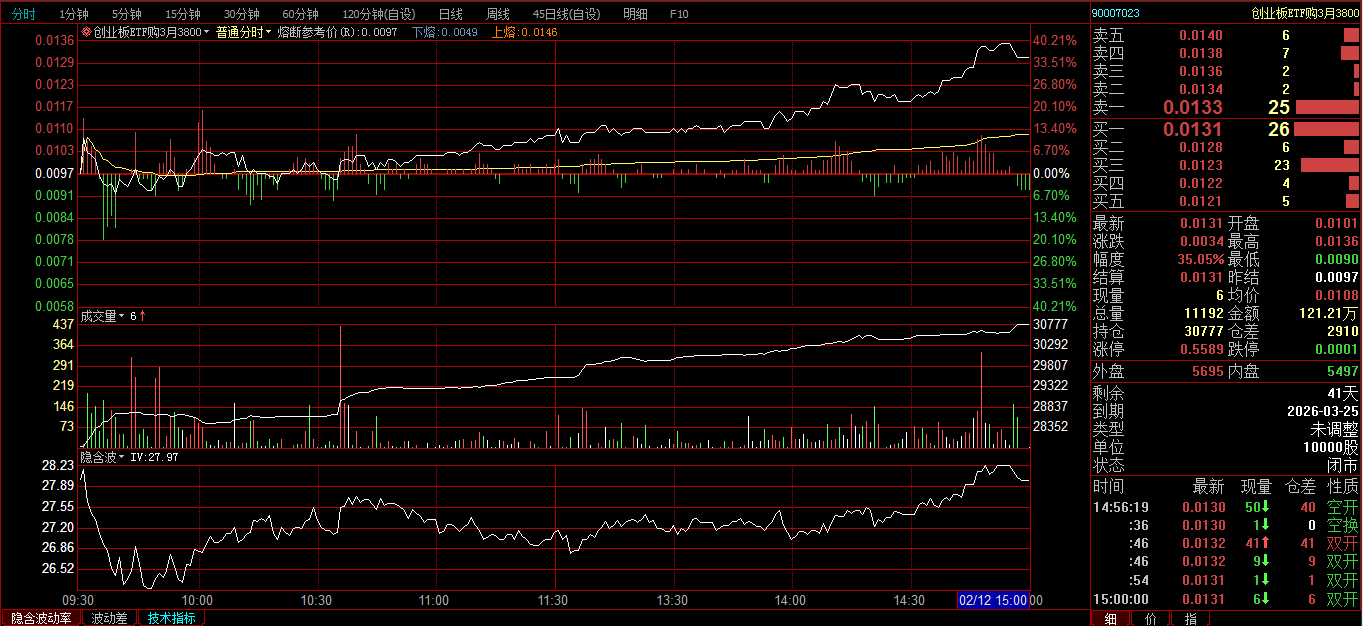Click the 持仓 value 30777
Viewport: 1363px width, 626px height.
pos(1203,331)
